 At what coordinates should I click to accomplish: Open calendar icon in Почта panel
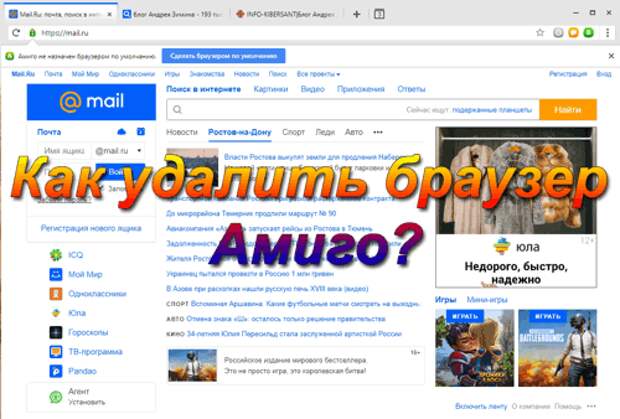[141, 132]
